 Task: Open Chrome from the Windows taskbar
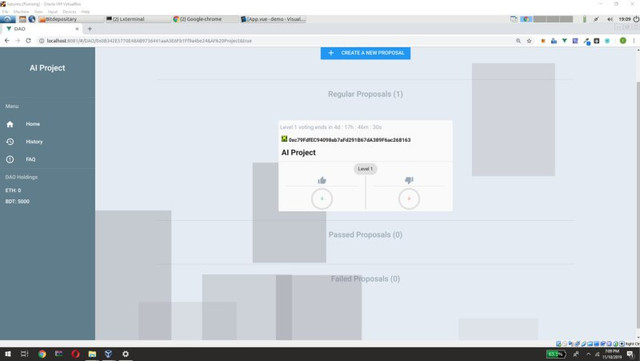[42, 354]
